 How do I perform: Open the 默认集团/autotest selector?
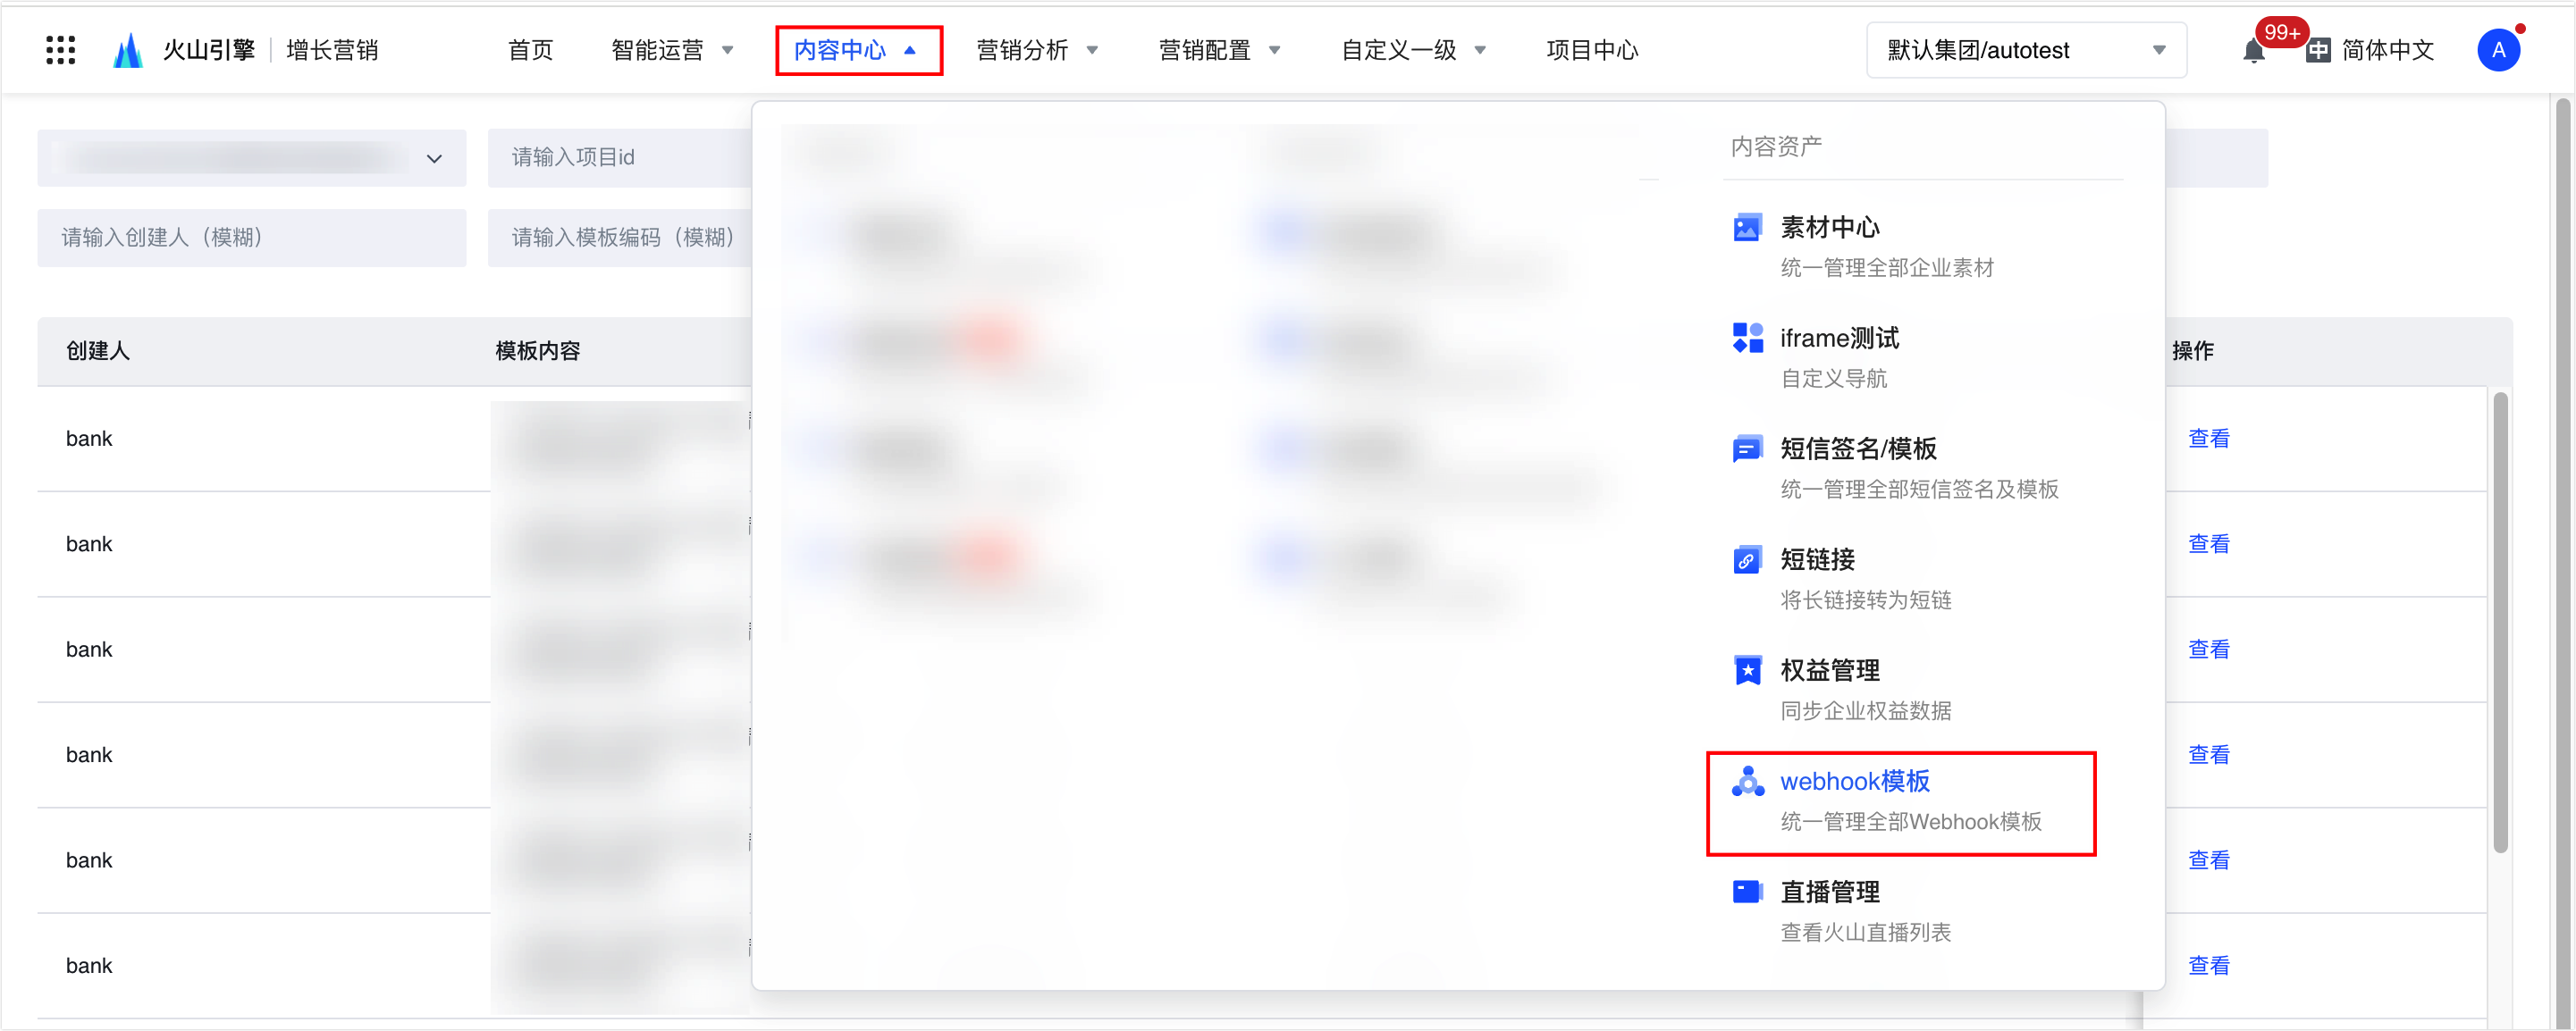click(2026, 50)
